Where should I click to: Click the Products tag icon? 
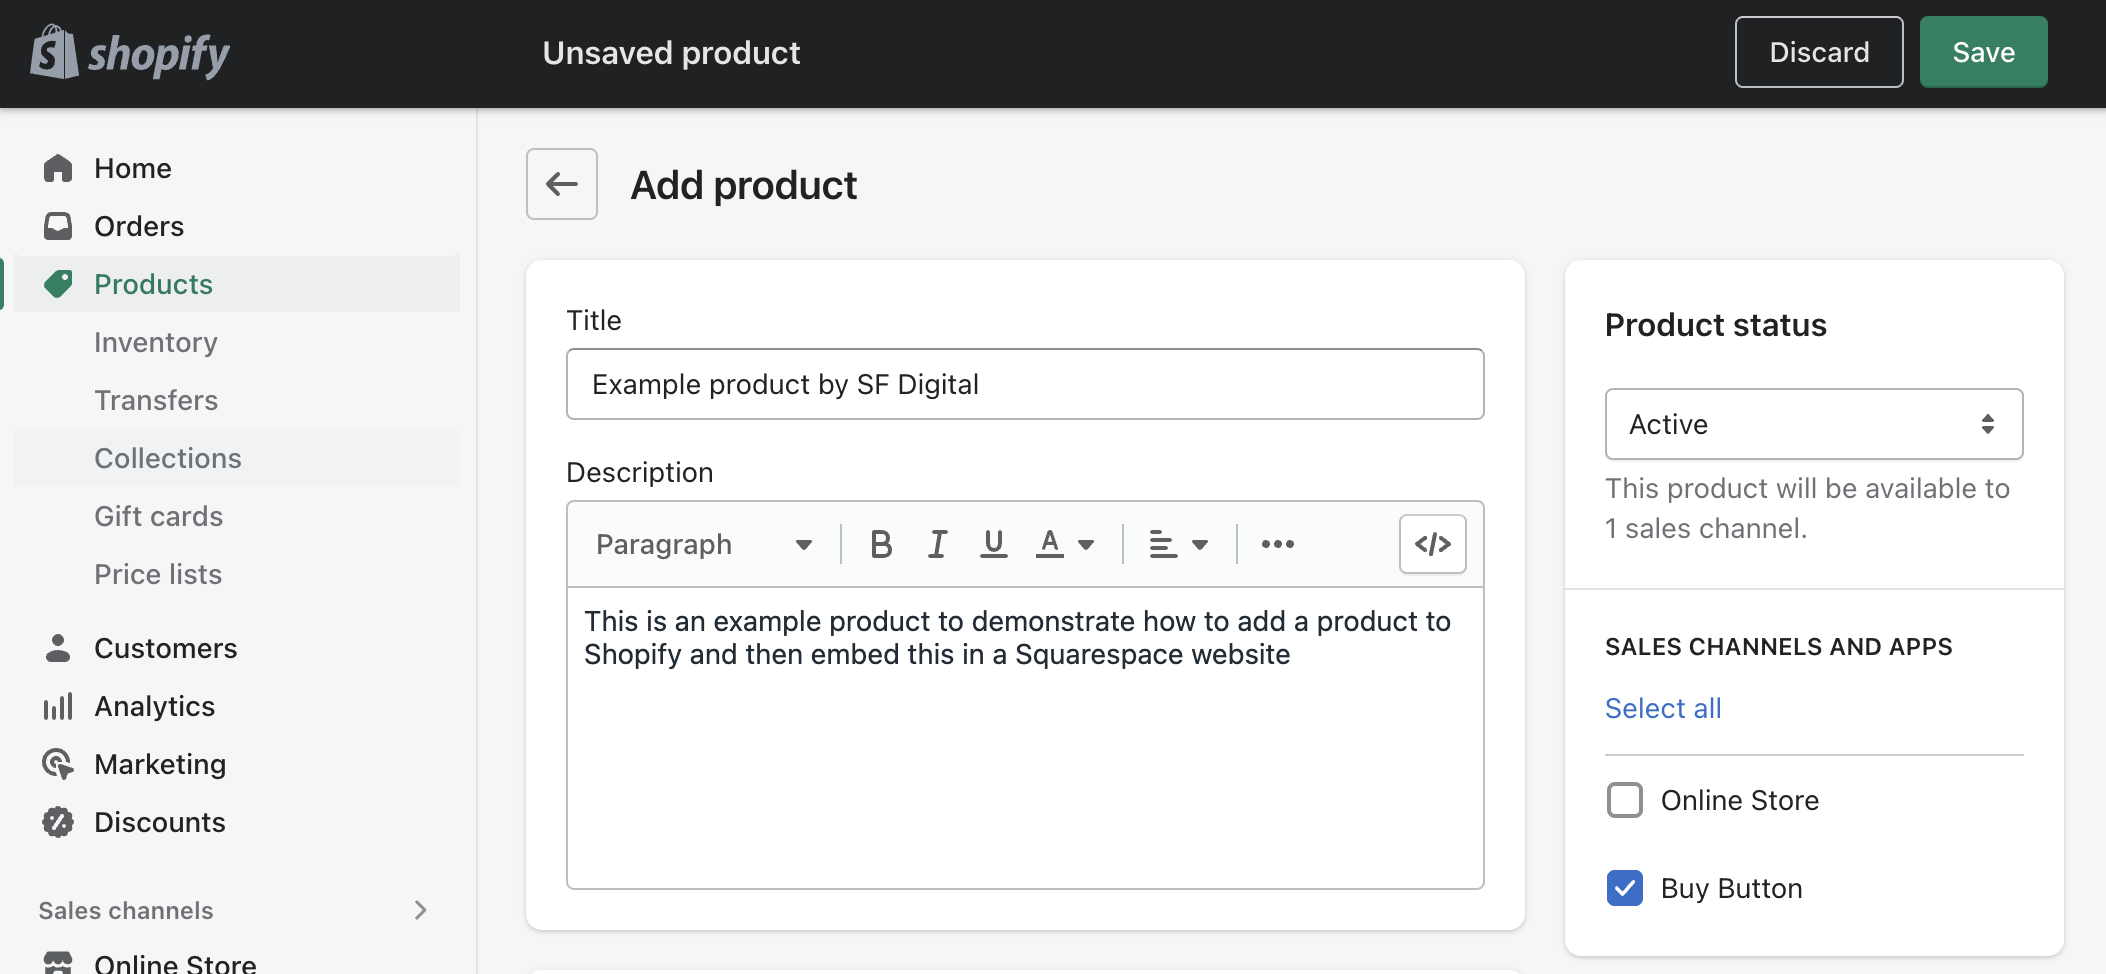[58, 284]
